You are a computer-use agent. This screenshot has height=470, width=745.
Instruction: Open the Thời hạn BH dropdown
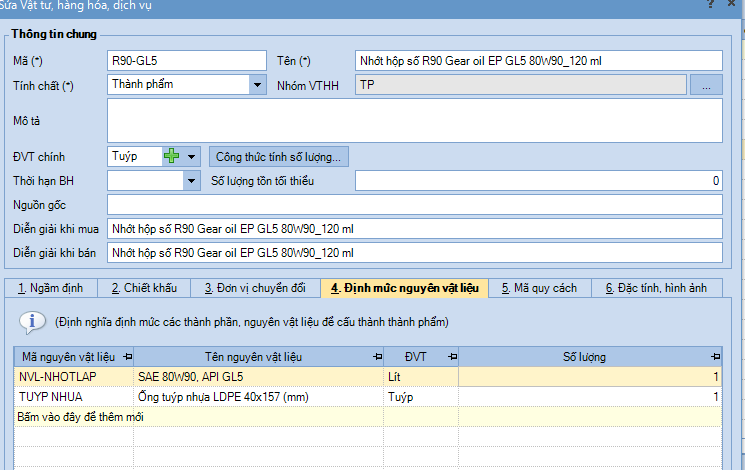point(192,181)
